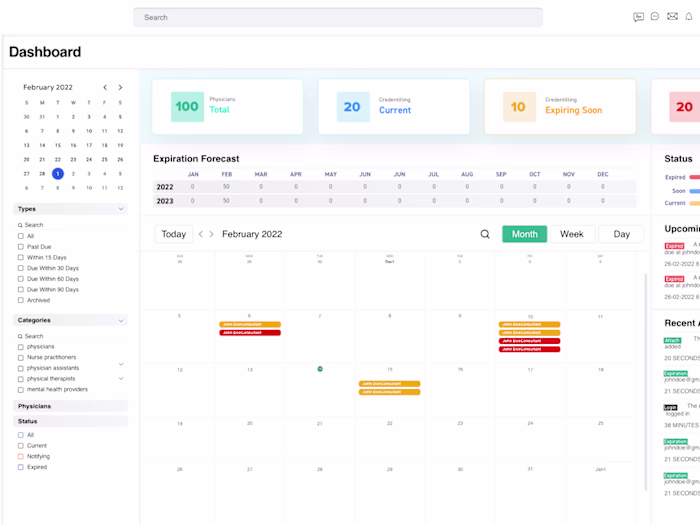The image size is (700, 525).
Task: Click the Current status color bar
Action: 695,203
